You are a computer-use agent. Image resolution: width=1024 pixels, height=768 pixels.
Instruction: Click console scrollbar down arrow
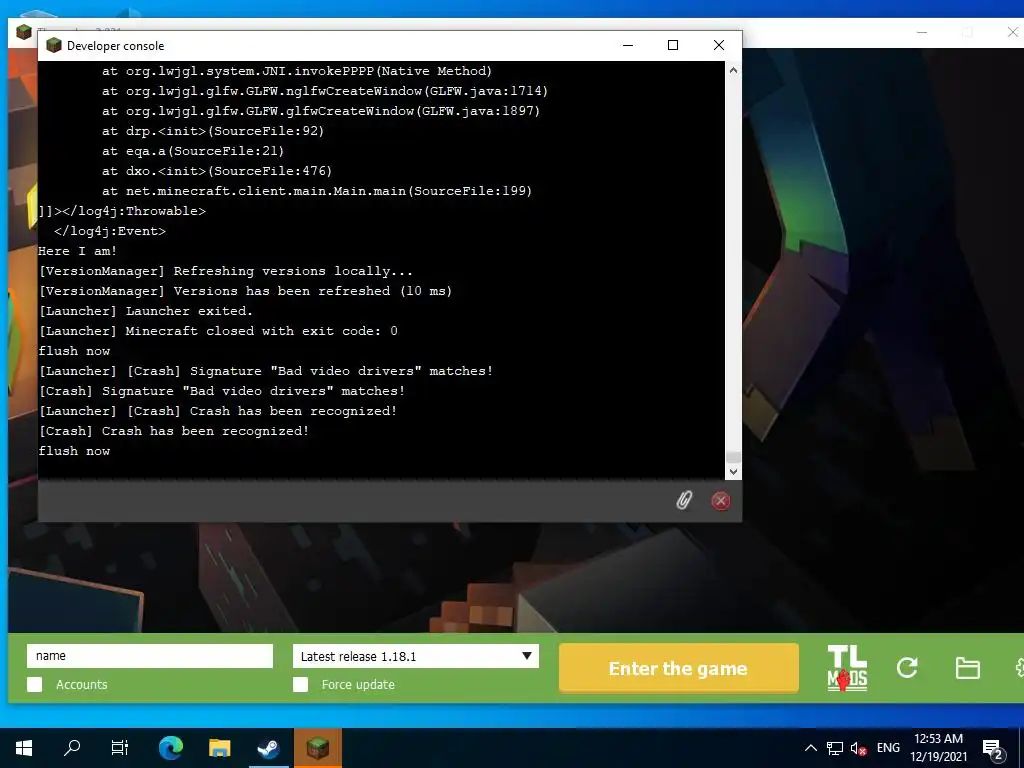coord(733,472)
